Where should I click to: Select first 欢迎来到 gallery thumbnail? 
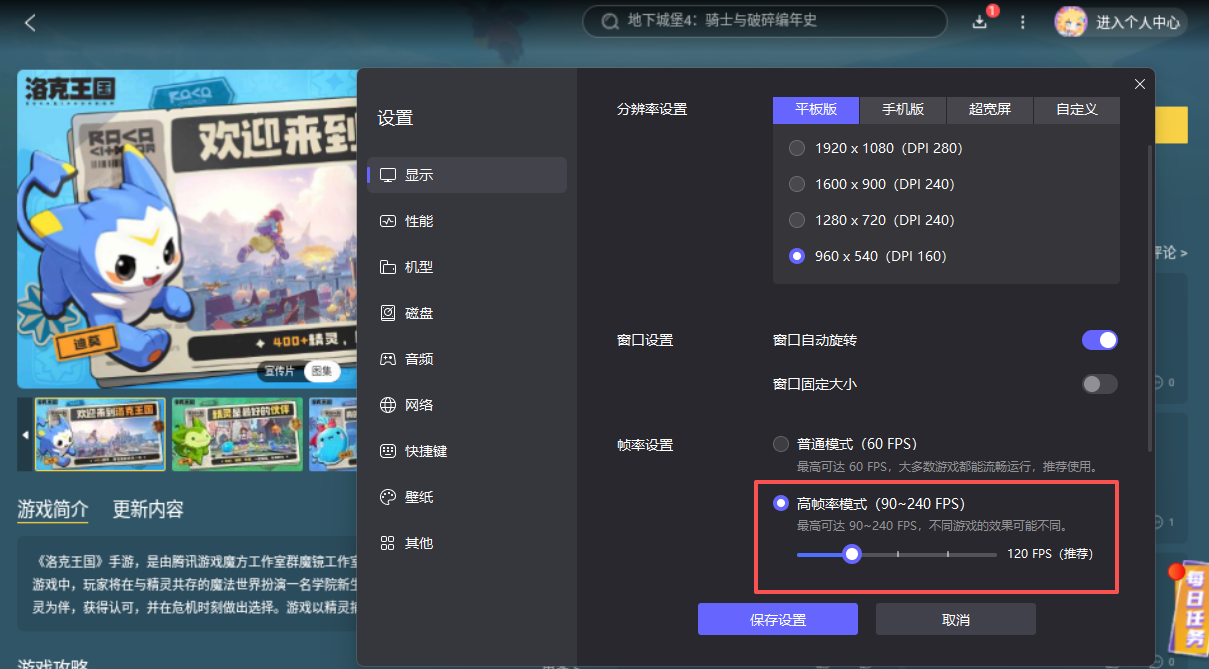point(100,434)
